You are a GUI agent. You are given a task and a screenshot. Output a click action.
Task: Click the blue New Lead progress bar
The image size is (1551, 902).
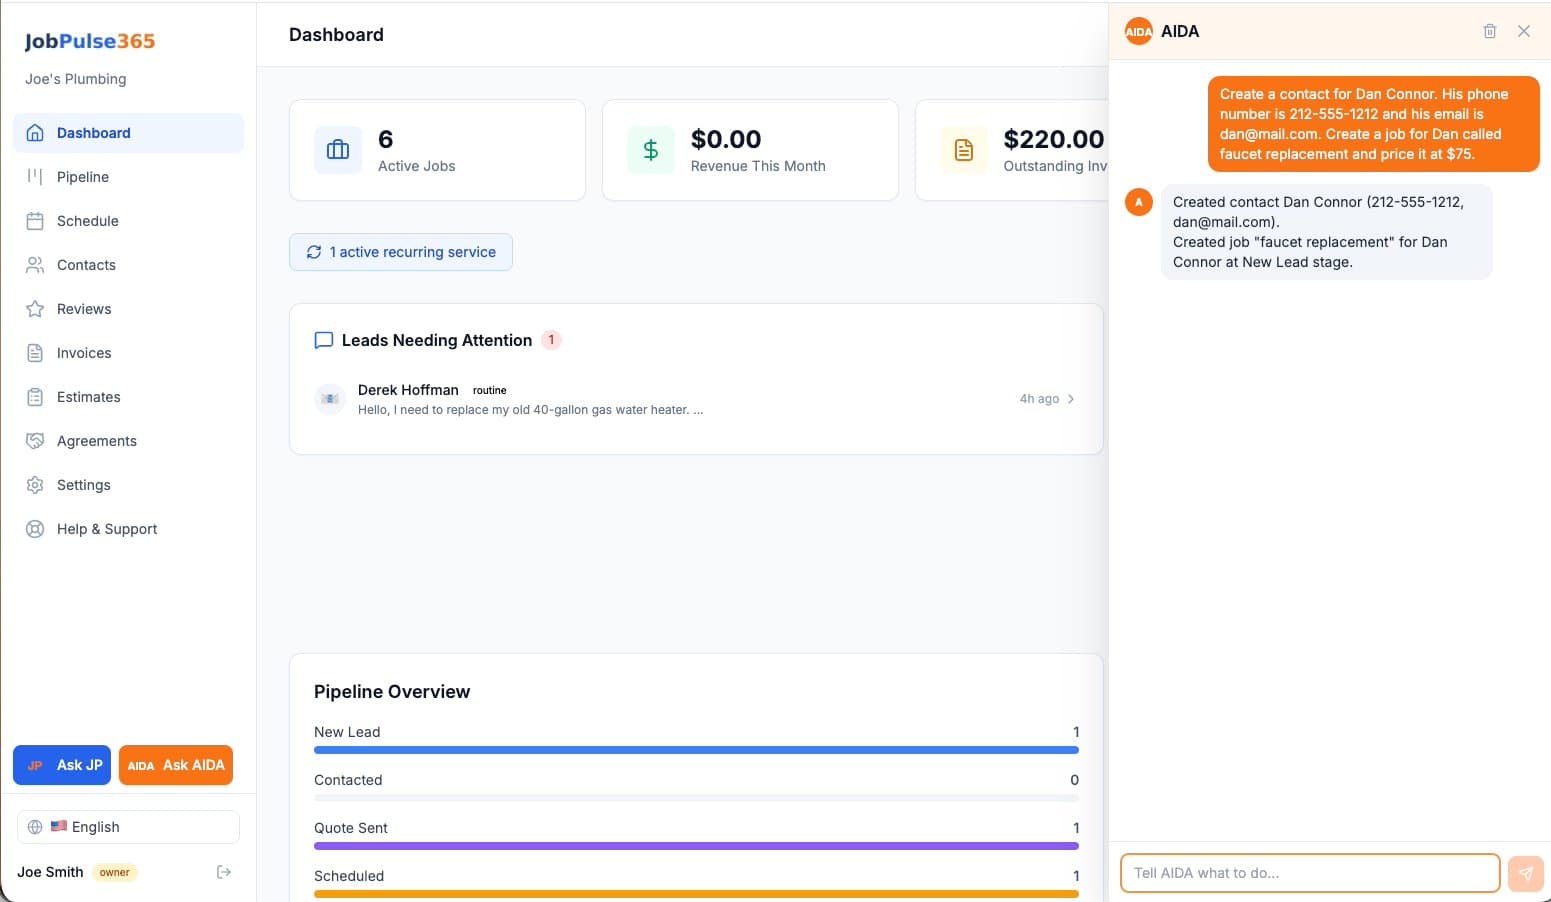click(x=696, y=750)
